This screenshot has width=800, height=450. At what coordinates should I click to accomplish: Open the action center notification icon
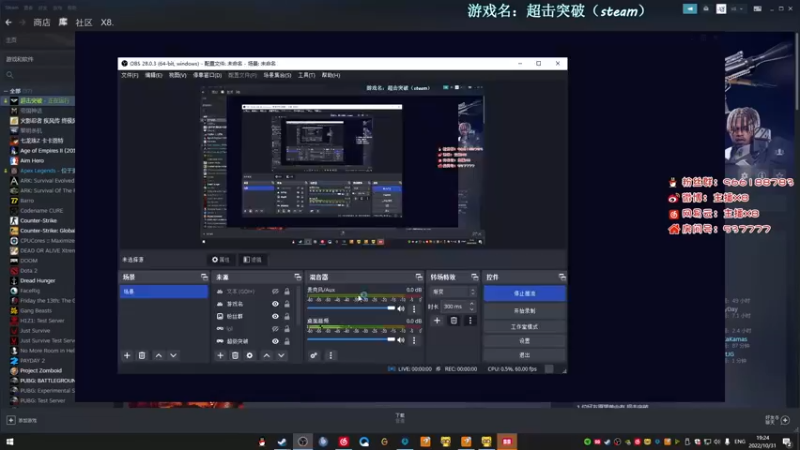click(787, 442)
